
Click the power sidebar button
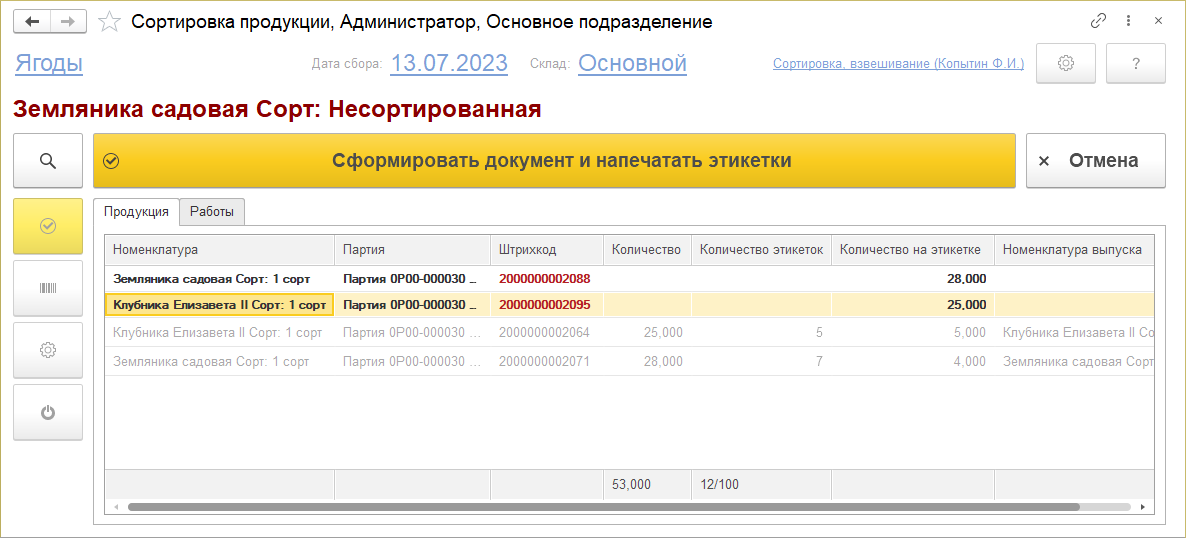pos(48,412)
